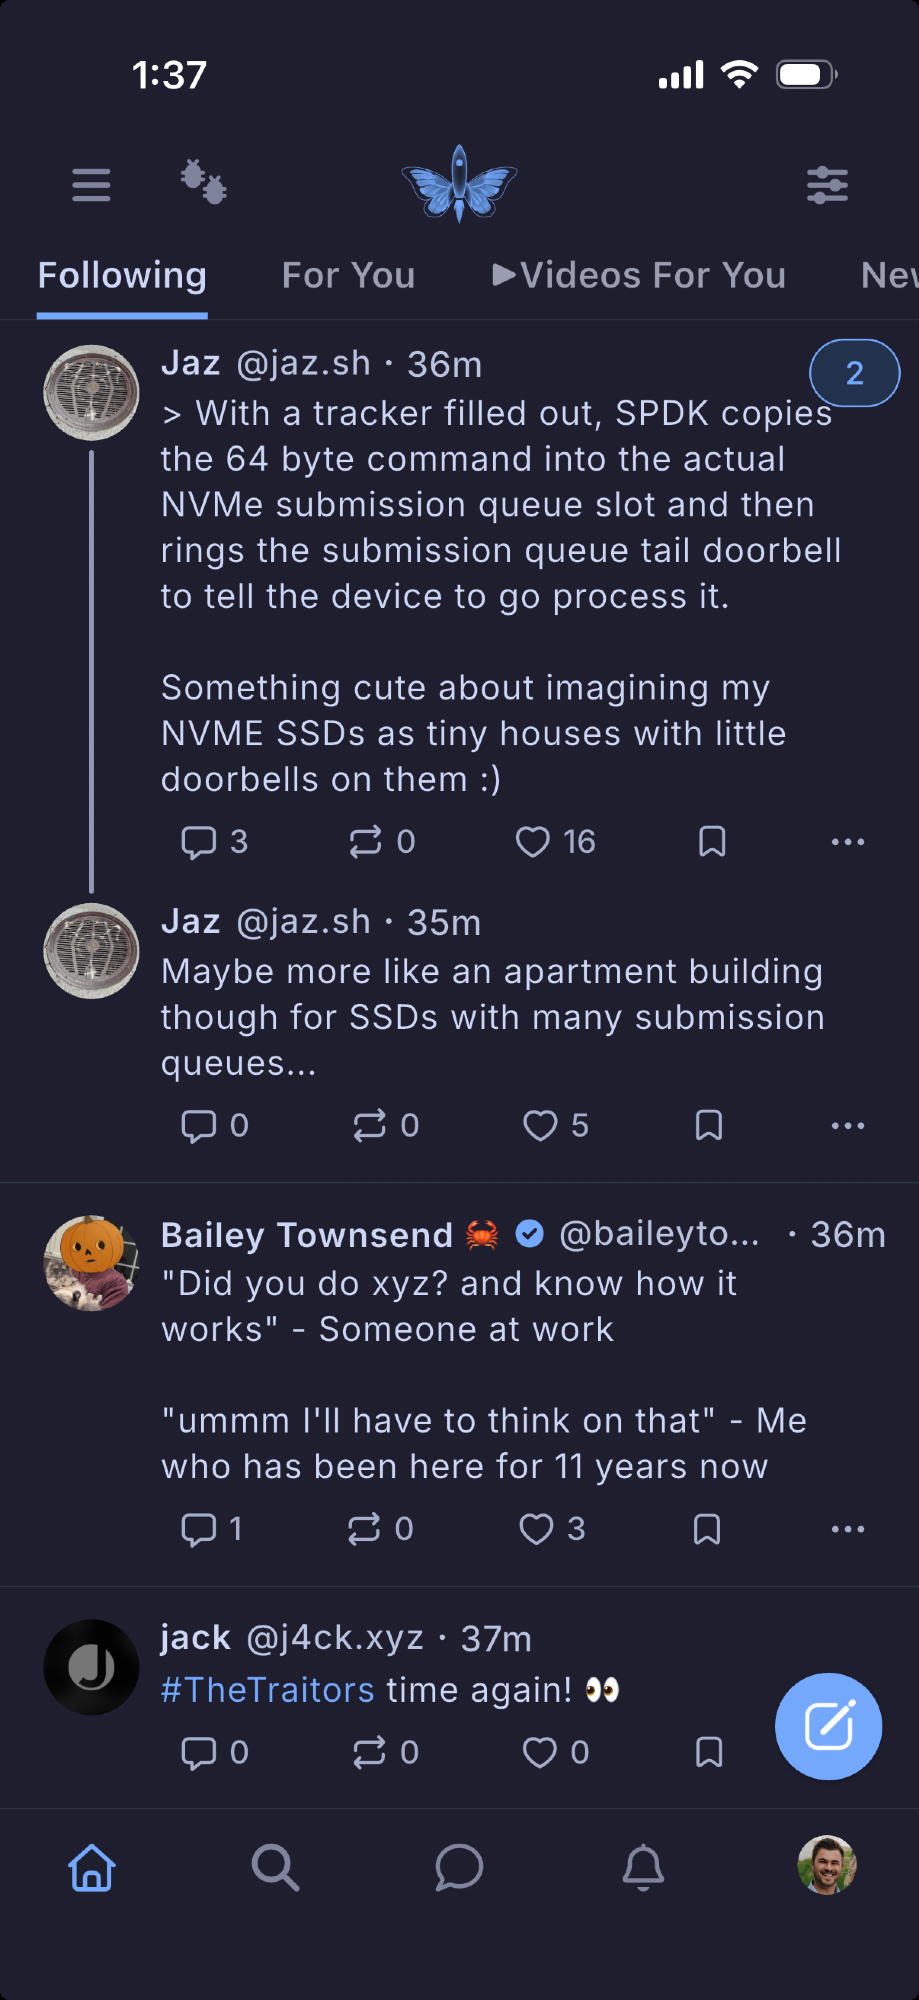Open the notifications bell tab
The width and height of the screenshot is (919, 2000).
pyautogui.click(x=643, y=1867)
